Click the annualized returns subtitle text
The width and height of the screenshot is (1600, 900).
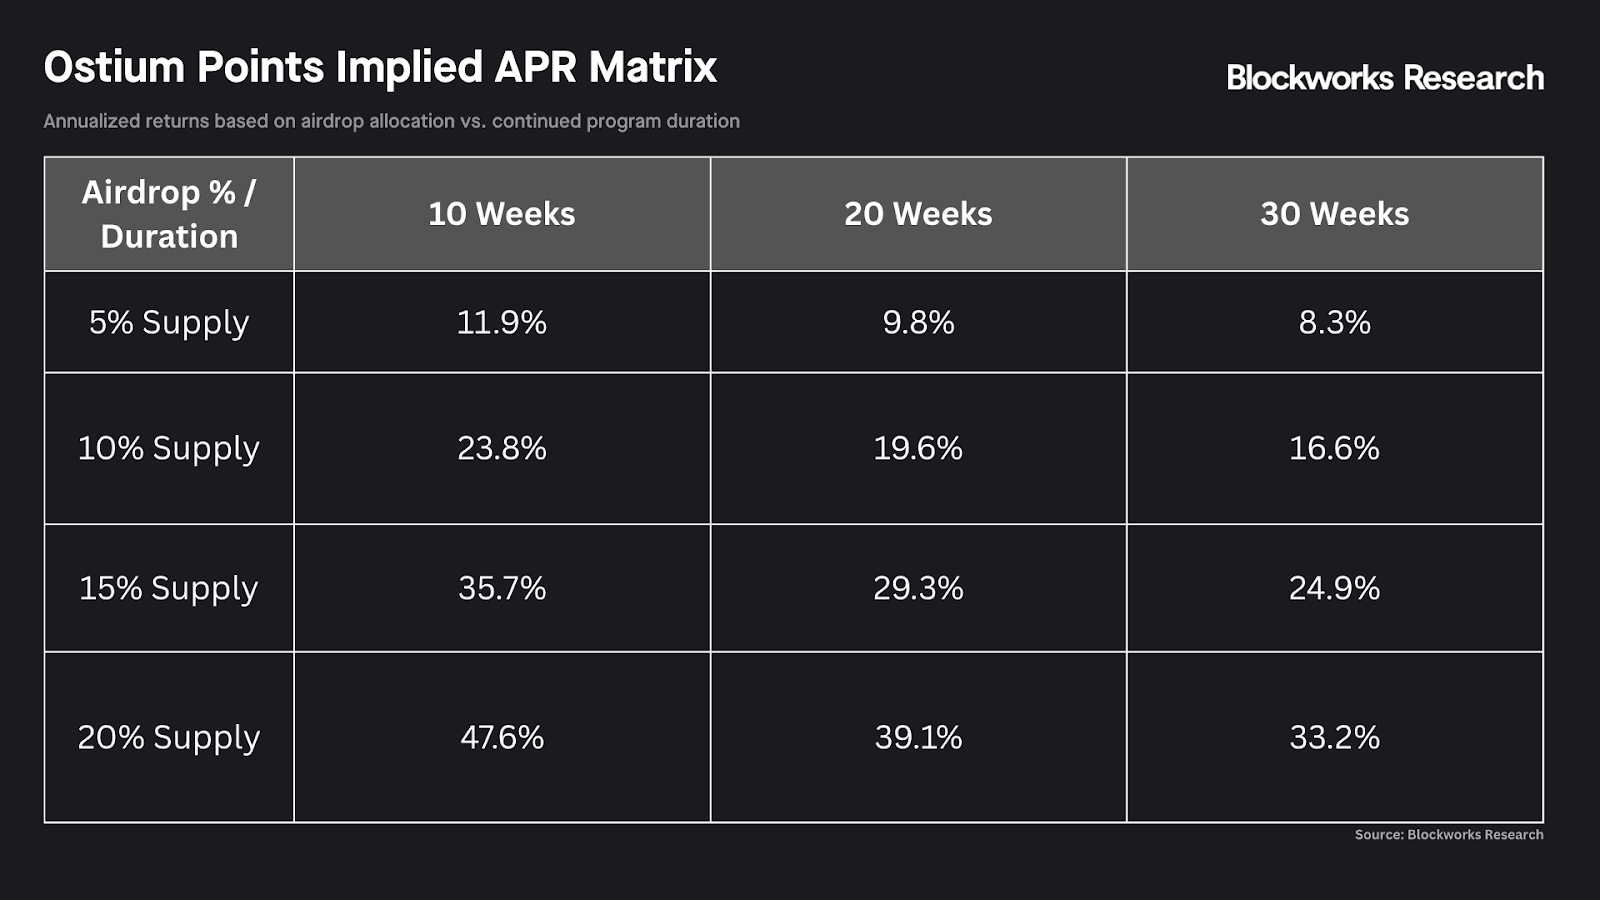point(391,121)
